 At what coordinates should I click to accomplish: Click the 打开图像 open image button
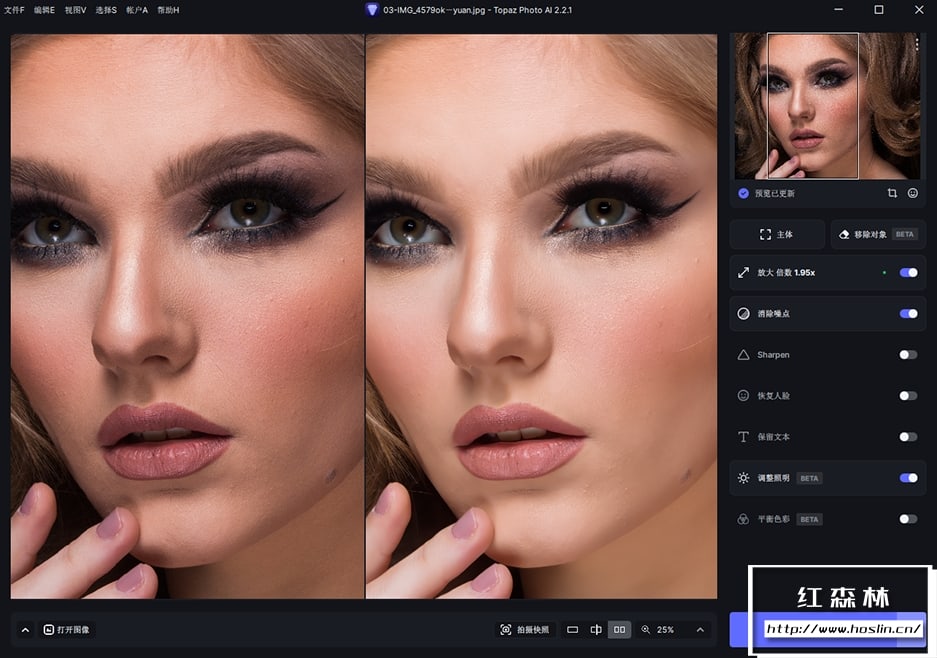click(66, 630)
